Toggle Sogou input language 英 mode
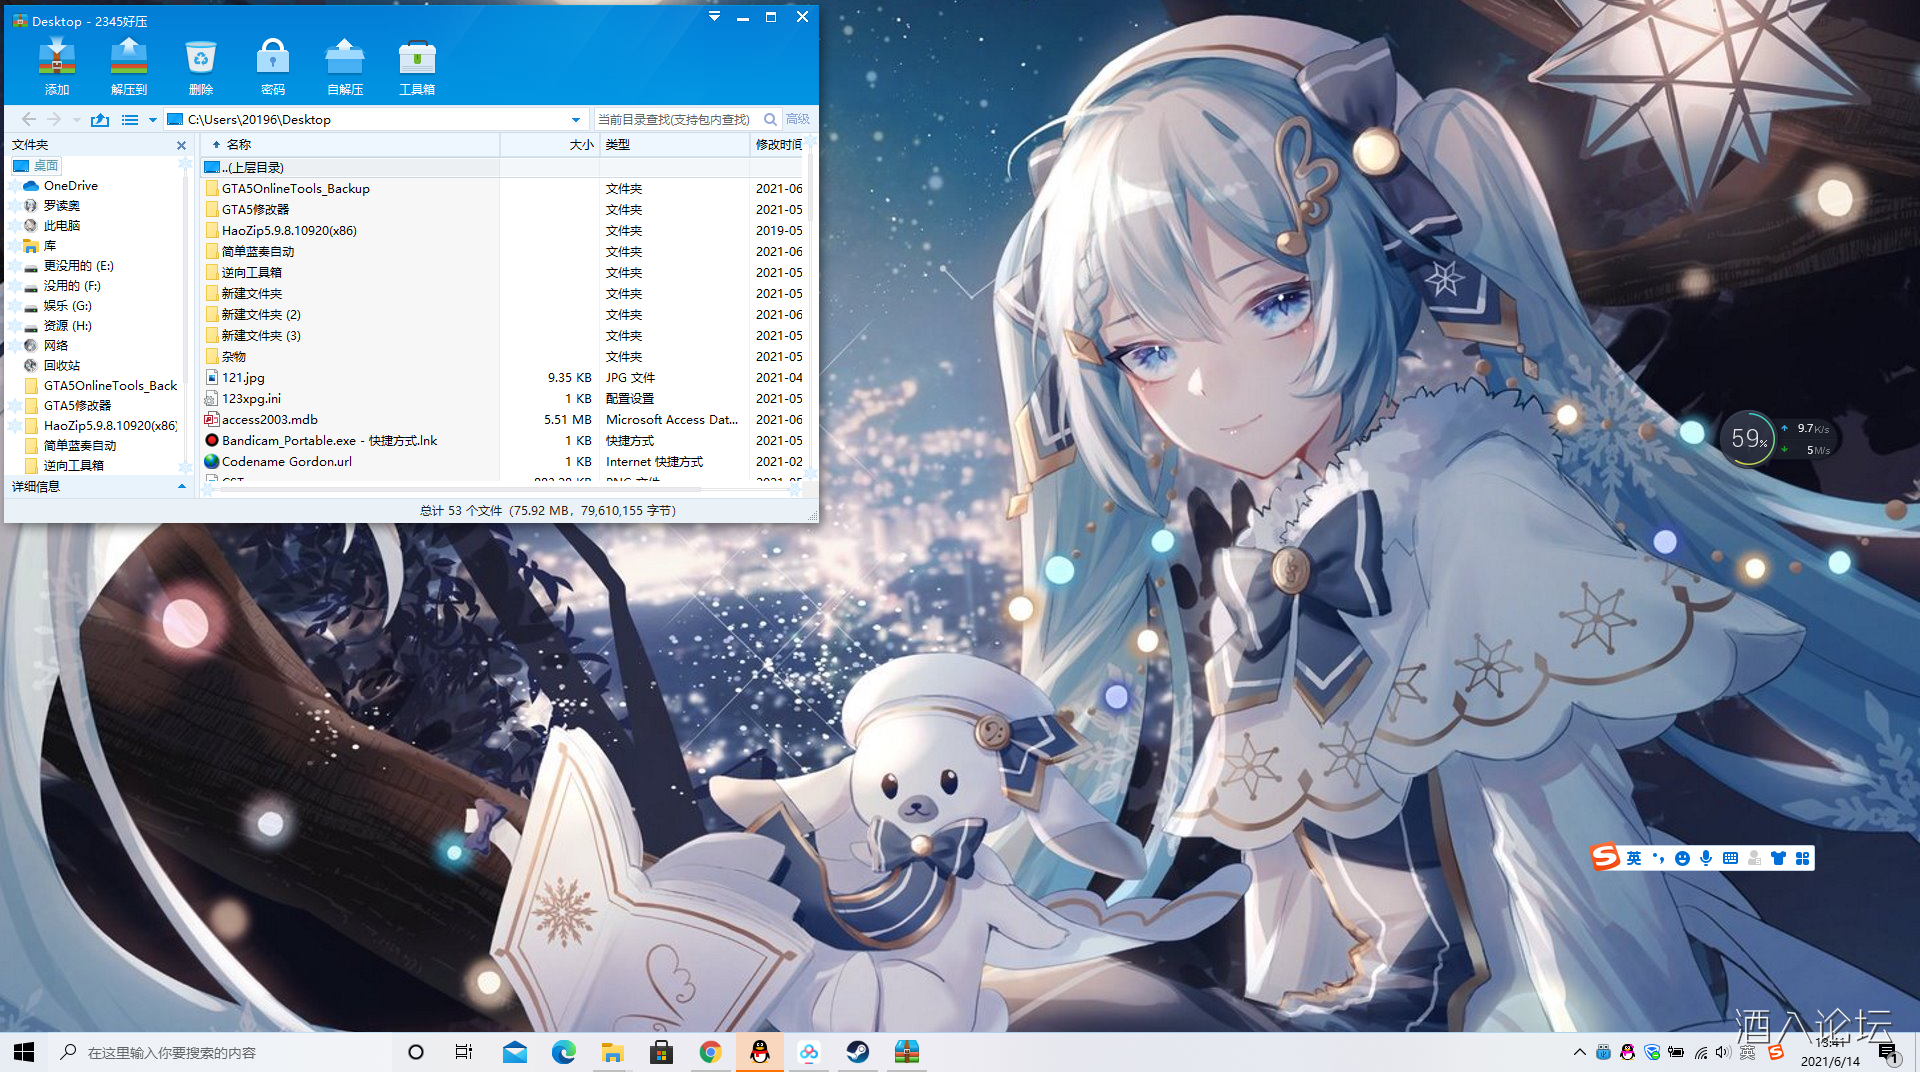This screenshot has width=1920, height=1072. tap(1634, 858)
